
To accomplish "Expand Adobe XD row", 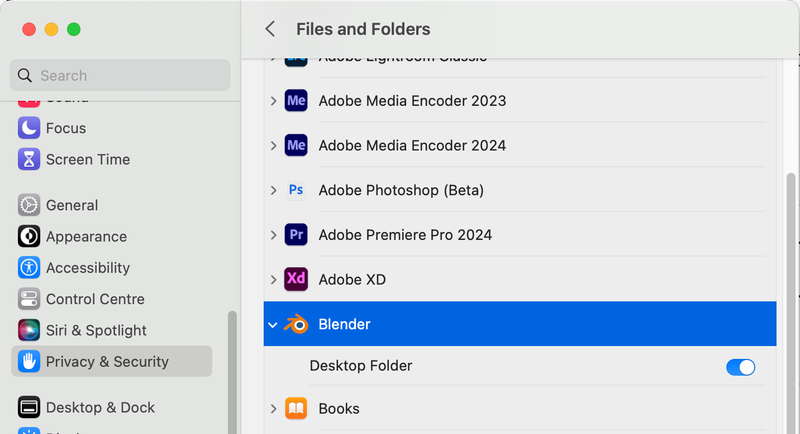I will pyautogui.click(x=273, y=279).
